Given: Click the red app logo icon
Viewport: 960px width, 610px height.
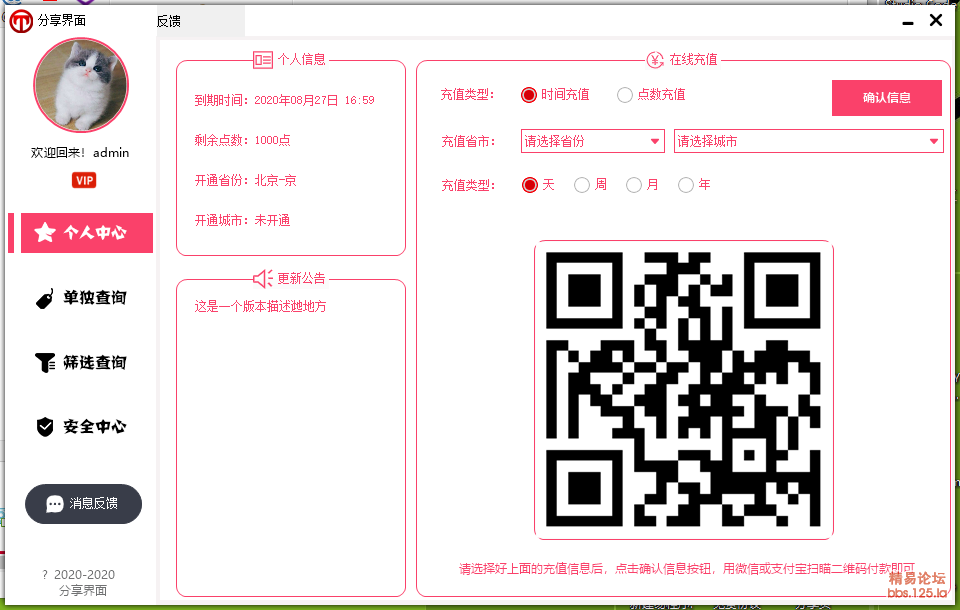Looking at the screenshot, I should [21, 21].
